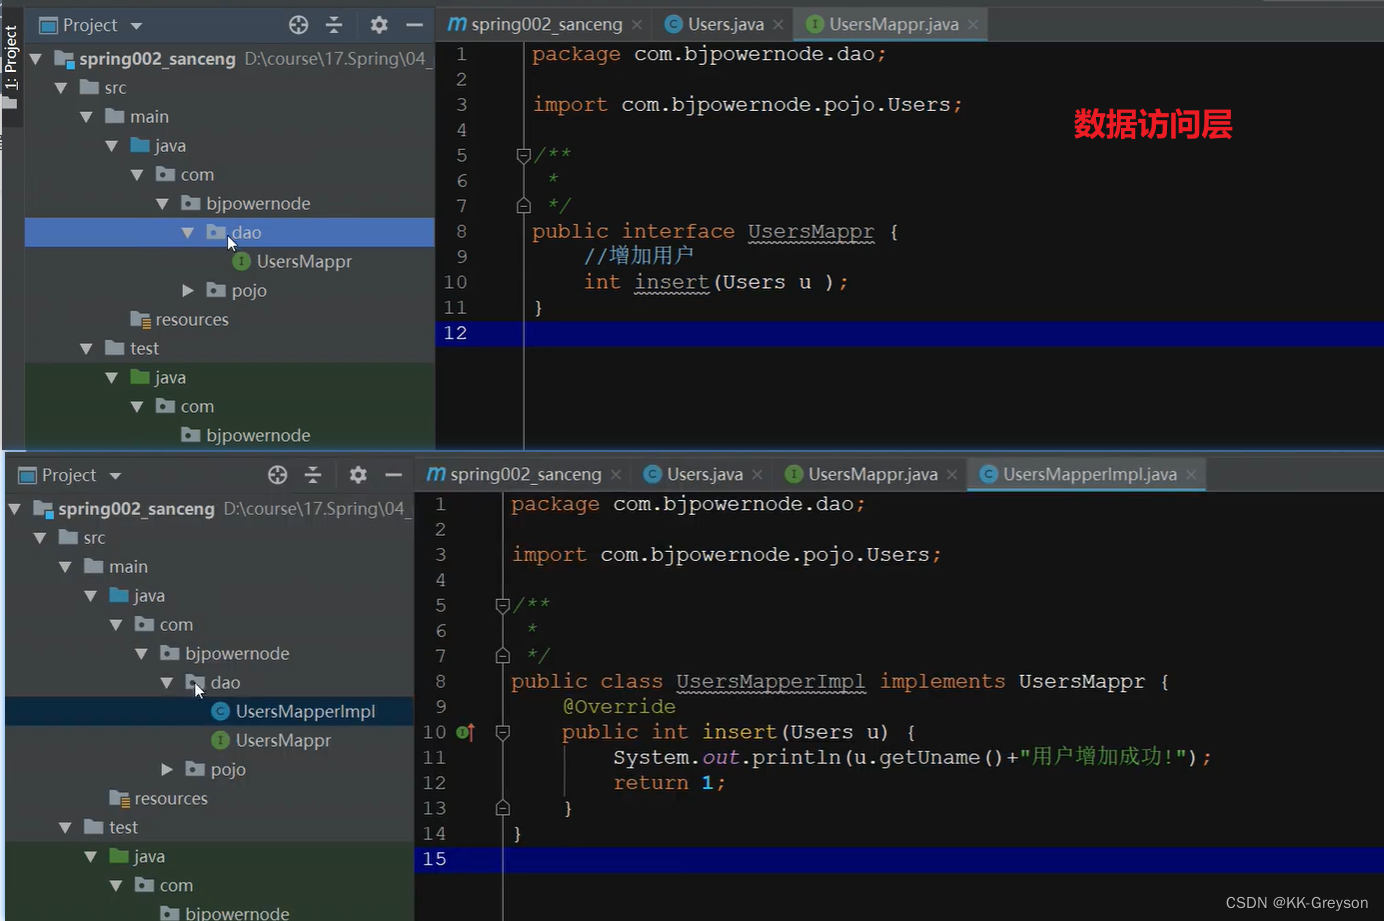This screenshot has height=921, width=1384.
Task: Fold insert method at line 10 lower editor
Action: (x=503, y=733)
